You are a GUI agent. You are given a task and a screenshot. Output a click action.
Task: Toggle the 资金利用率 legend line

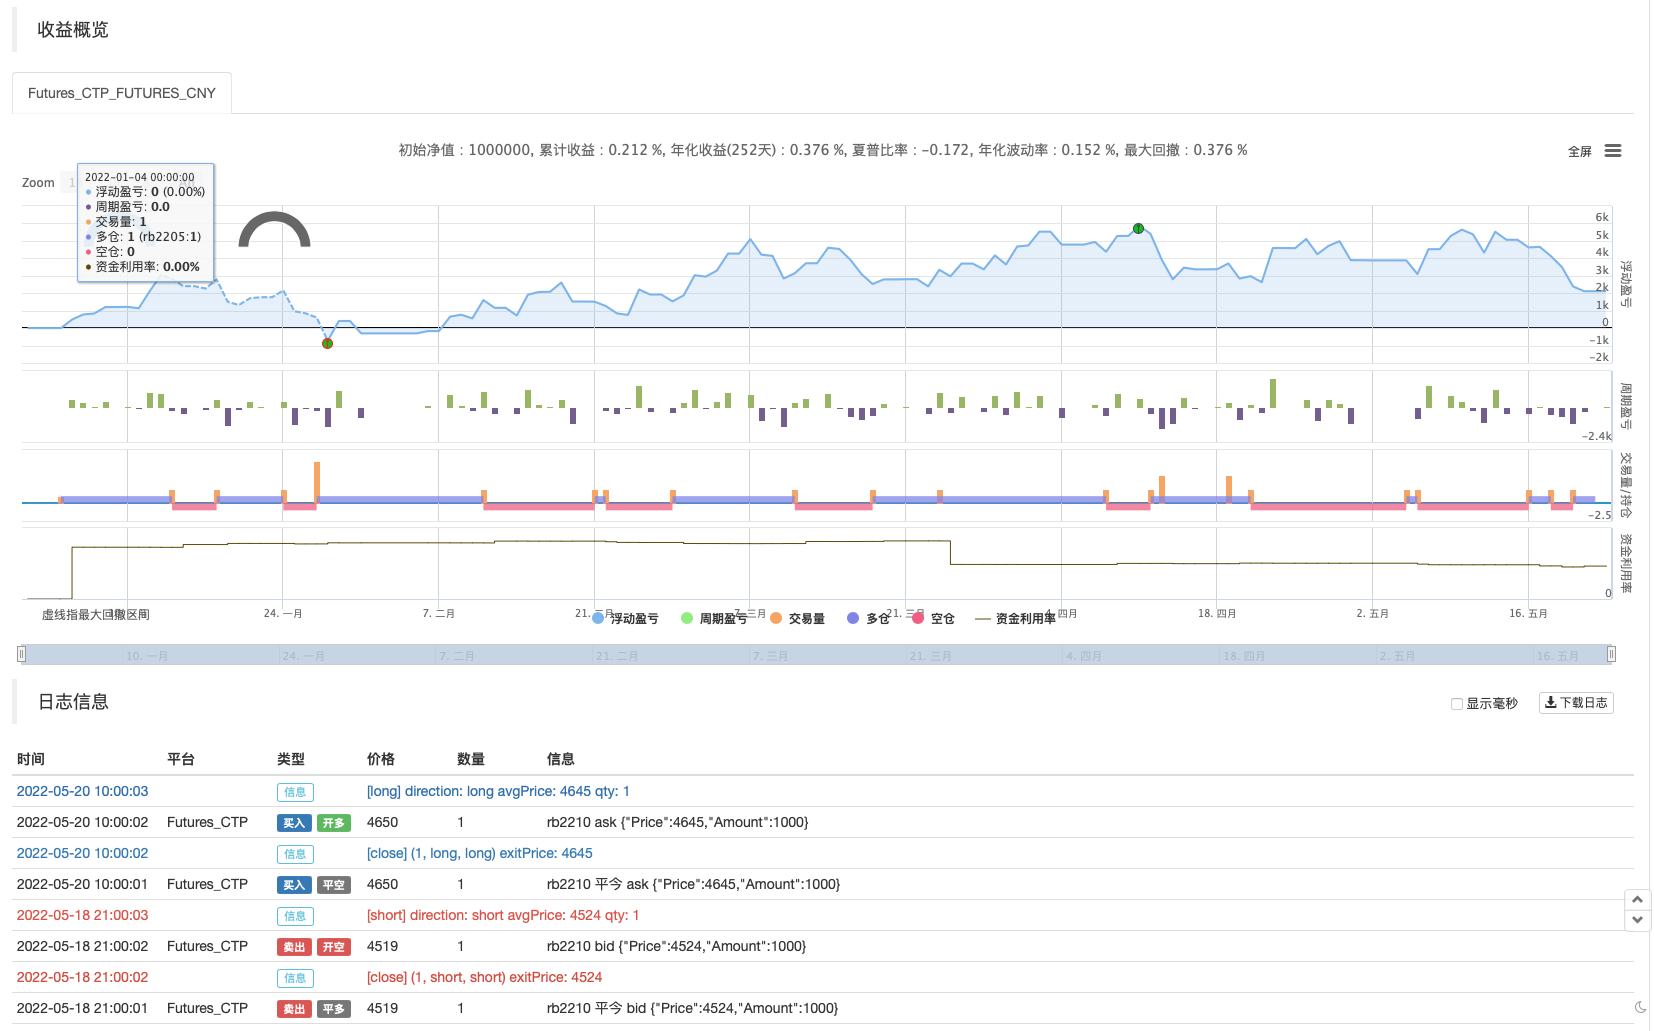pos(1015,619)
